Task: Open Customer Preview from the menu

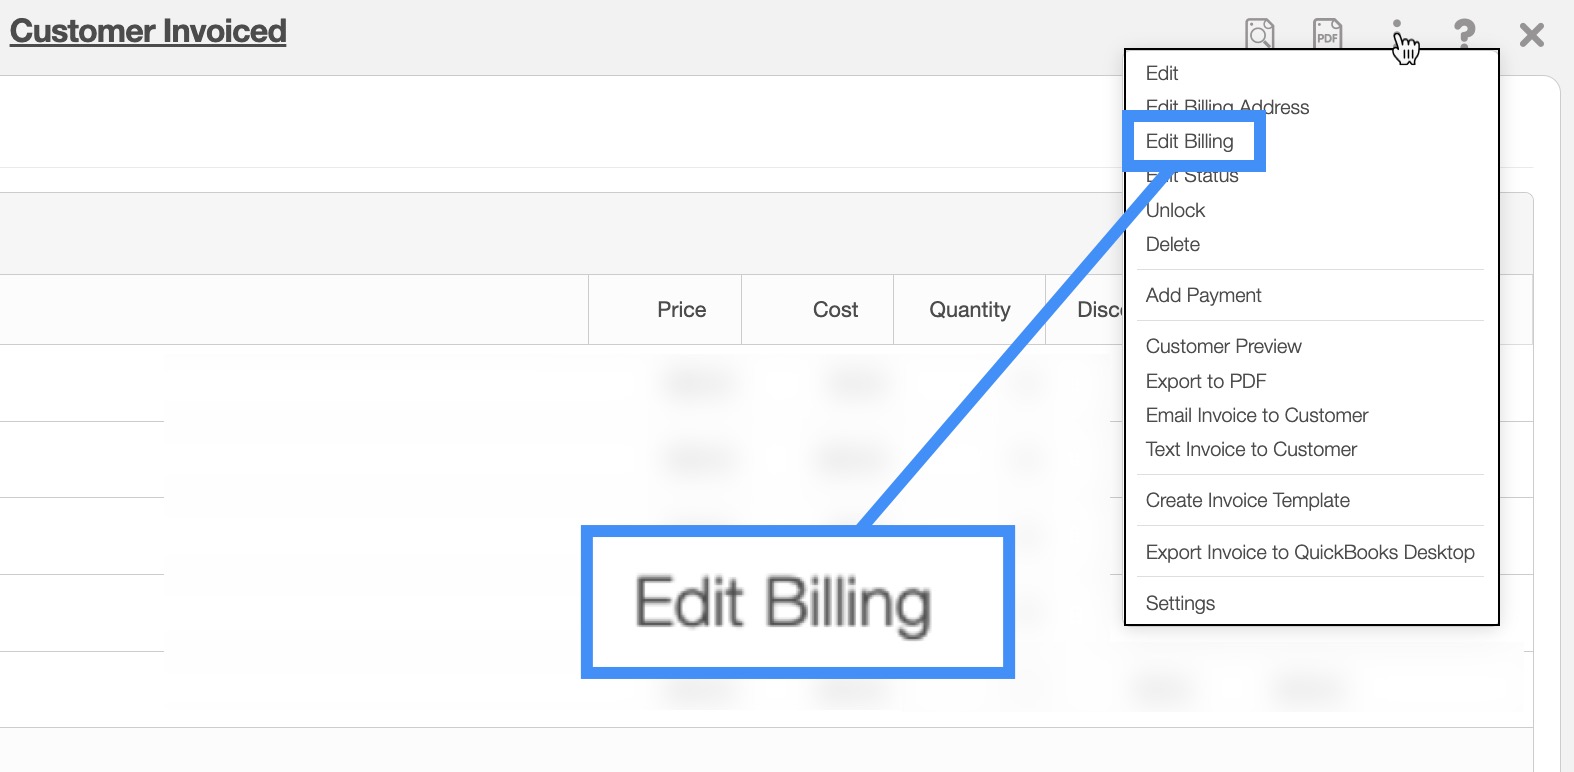Action: click(x=1223, y=346)
